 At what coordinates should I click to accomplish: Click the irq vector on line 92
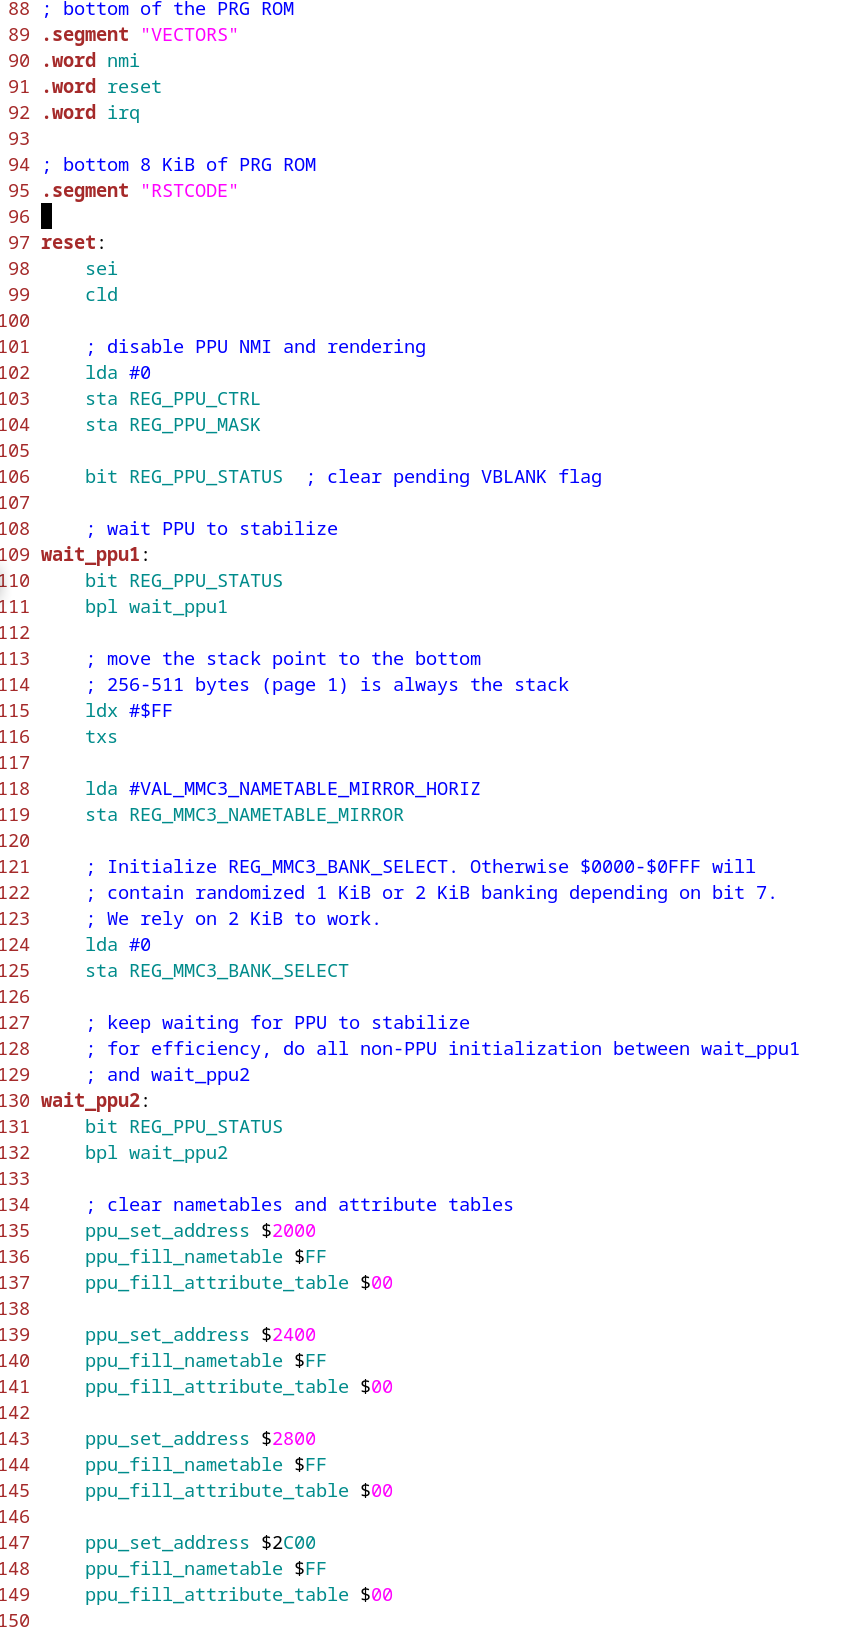(123, 112)
